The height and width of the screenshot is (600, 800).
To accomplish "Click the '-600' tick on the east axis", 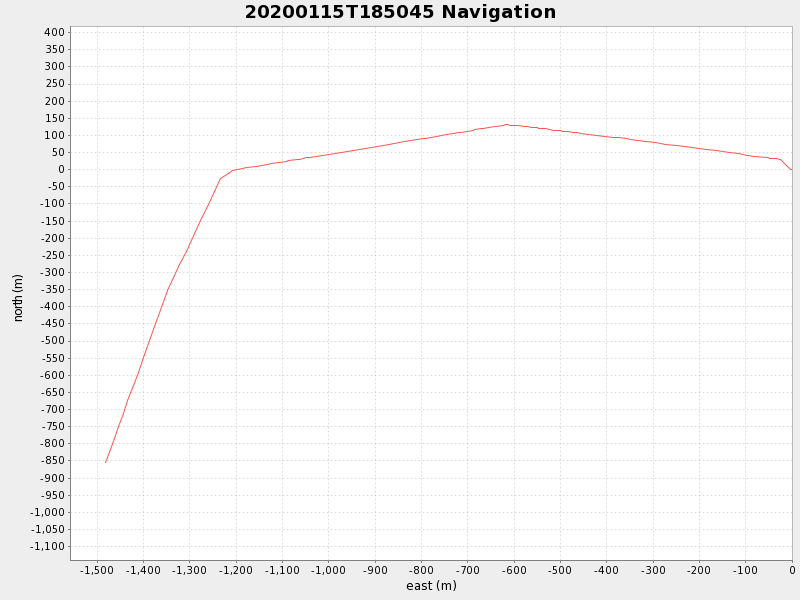I will 514,570.
